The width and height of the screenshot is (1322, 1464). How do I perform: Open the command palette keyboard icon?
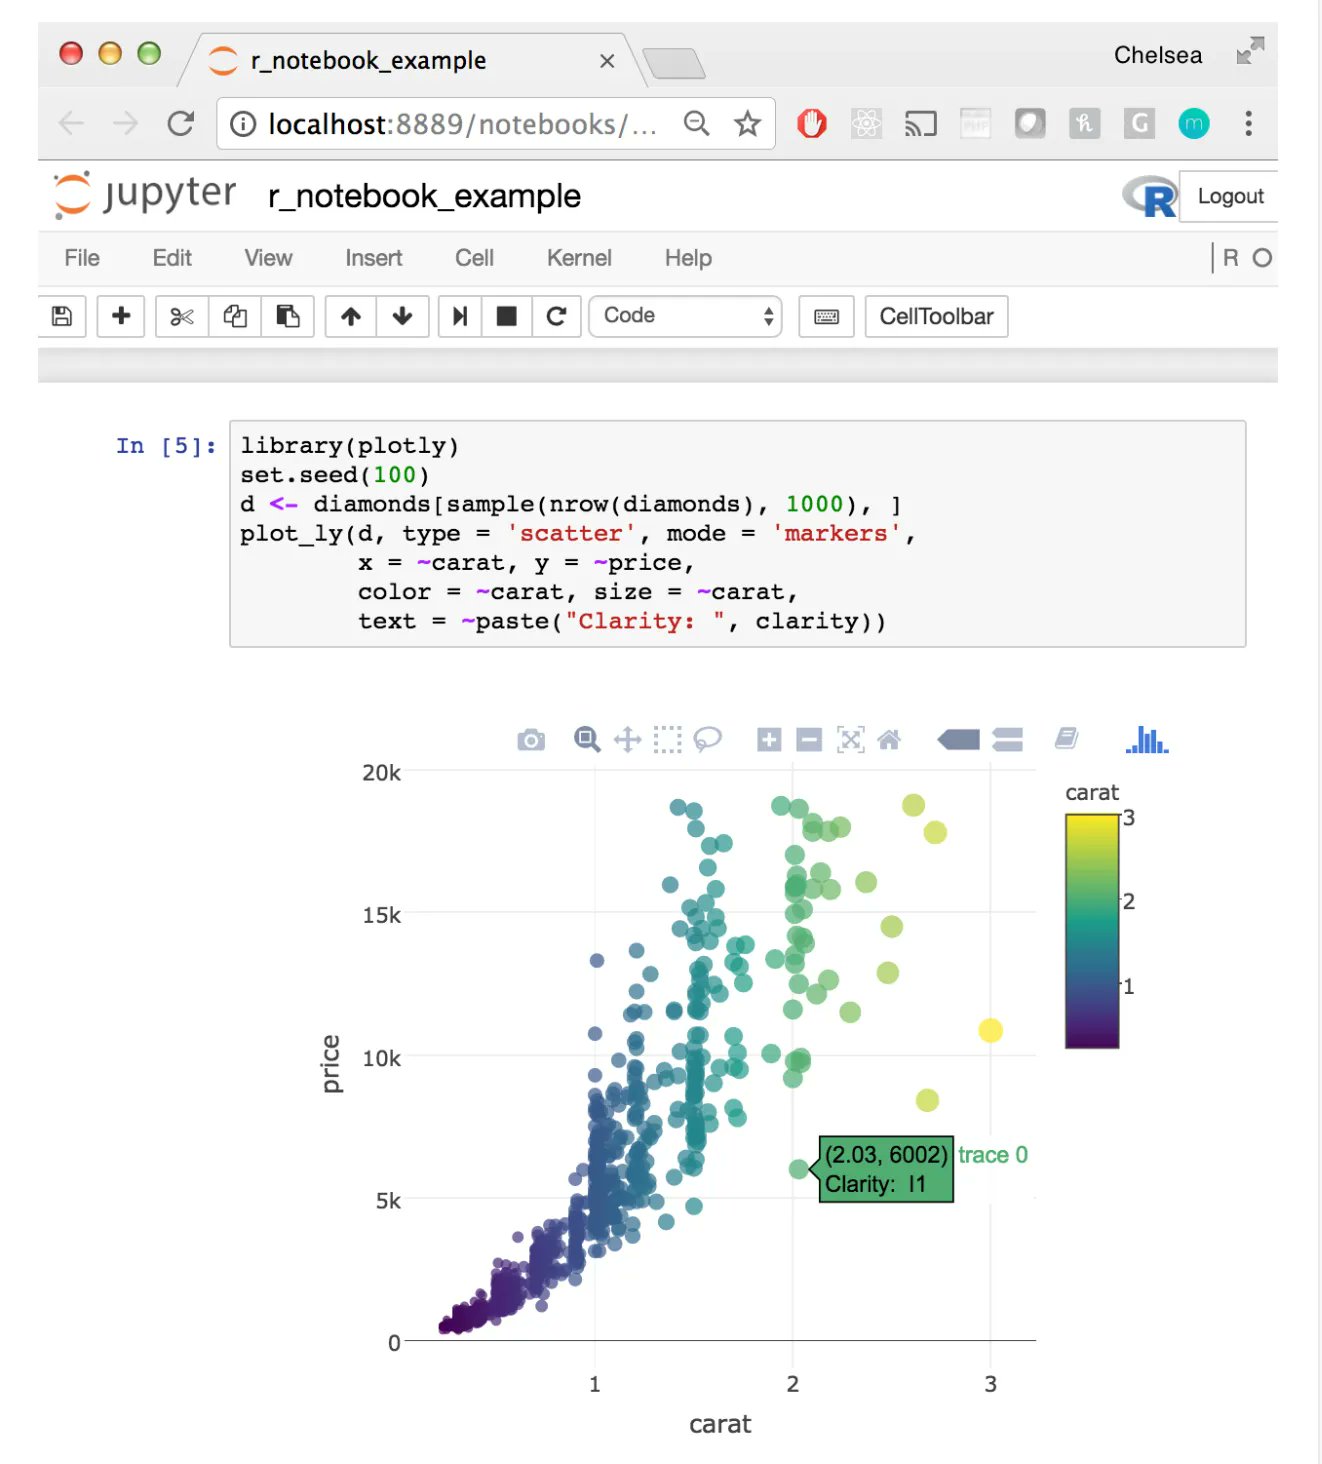tap(827, 317)
